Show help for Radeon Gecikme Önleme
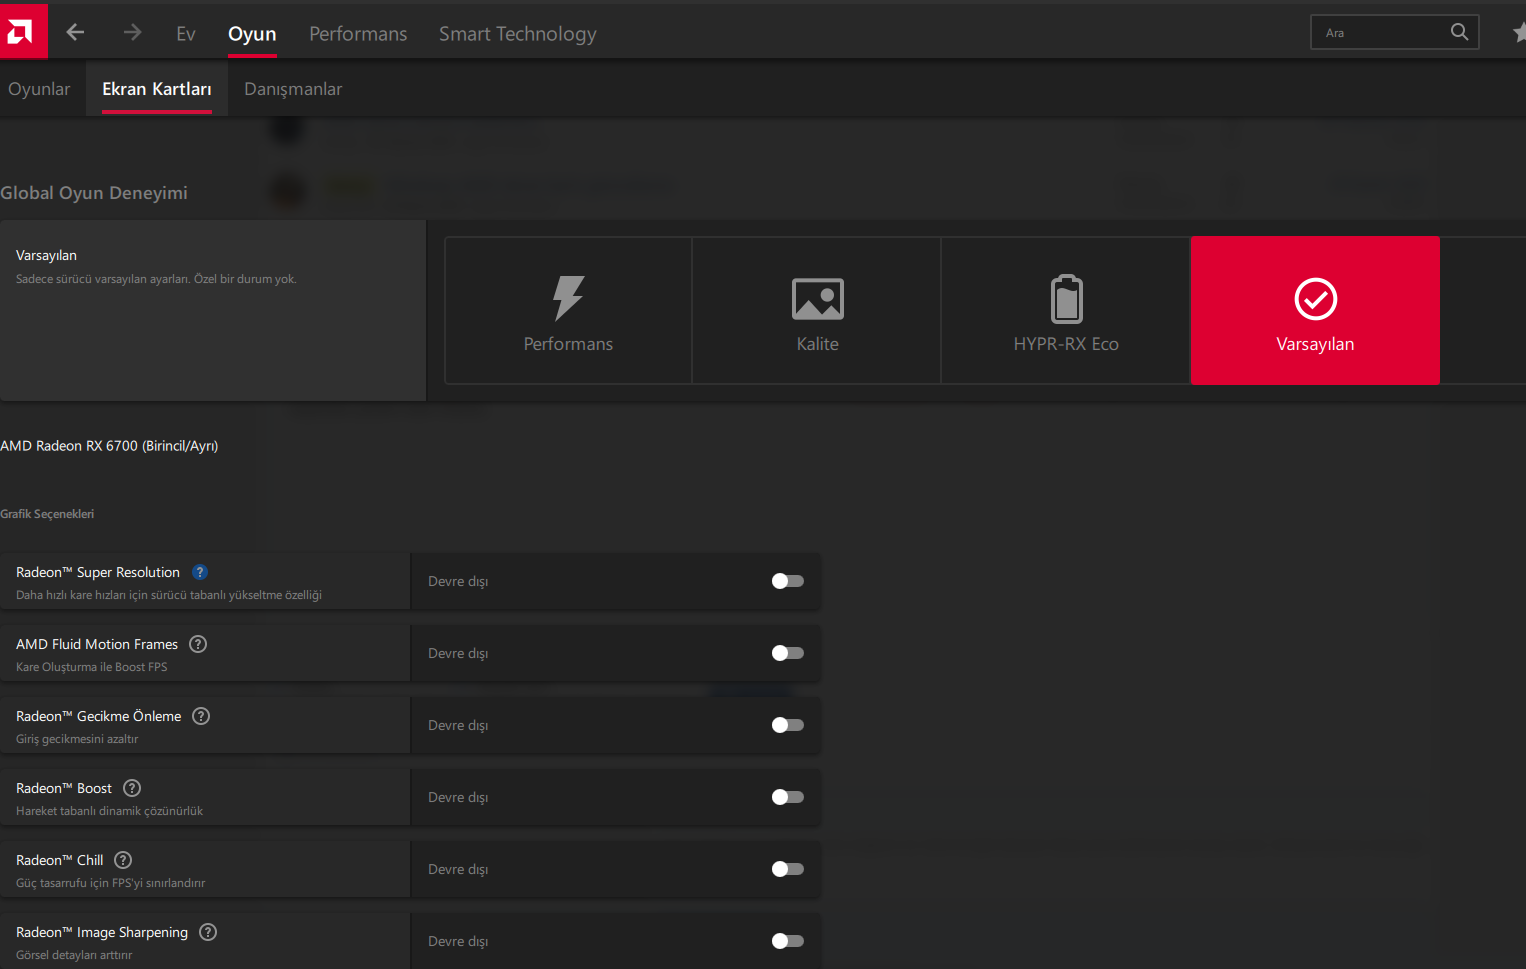The image size is (1526, 969). 201,716
